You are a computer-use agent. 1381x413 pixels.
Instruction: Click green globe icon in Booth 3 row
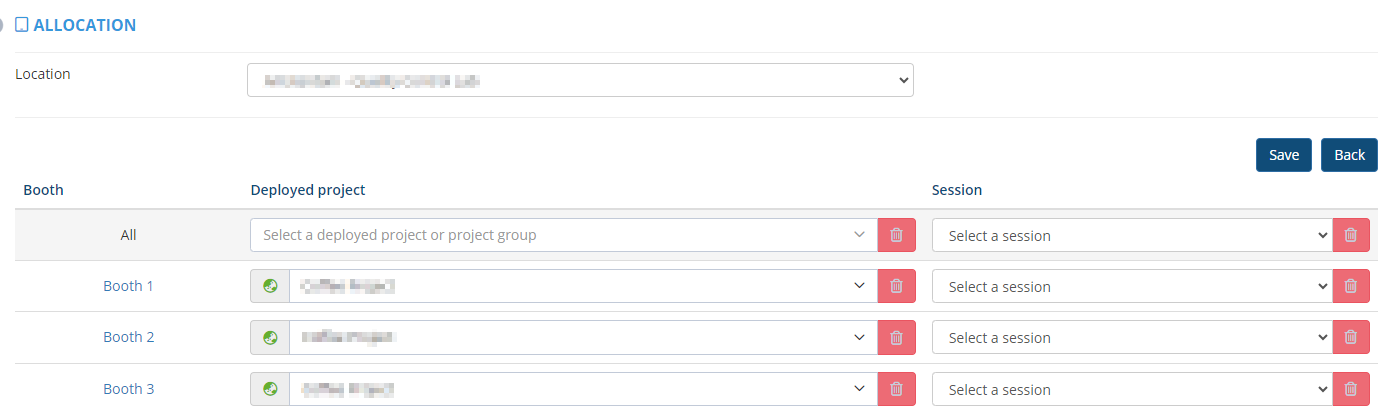tap(270, 389)
